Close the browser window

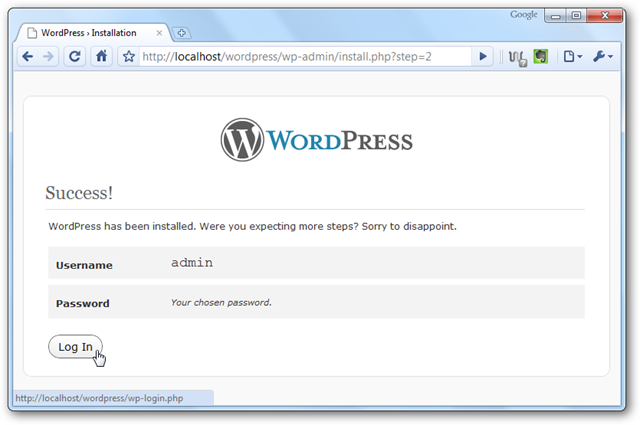pos(605,16)
